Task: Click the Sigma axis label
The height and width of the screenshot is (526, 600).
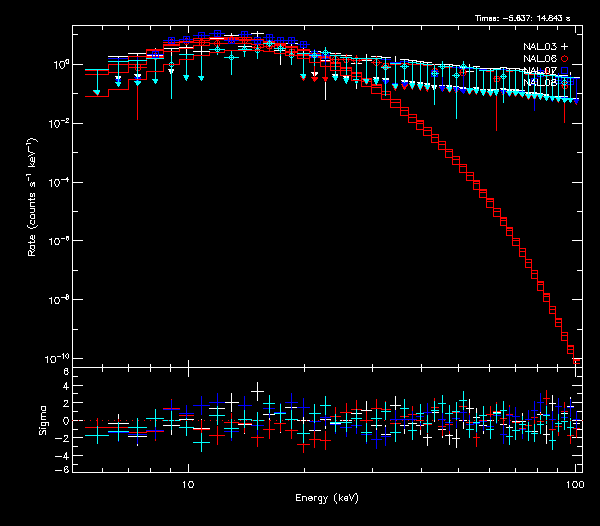Action: 42,420
